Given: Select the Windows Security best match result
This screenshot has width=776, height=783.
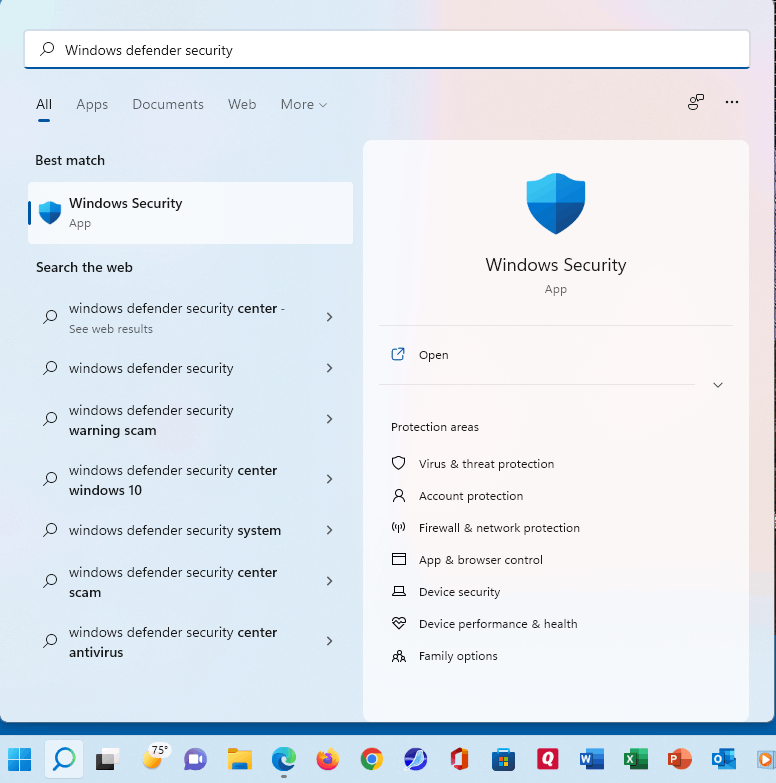Looking at the screenshot, I should coord(190,213).
